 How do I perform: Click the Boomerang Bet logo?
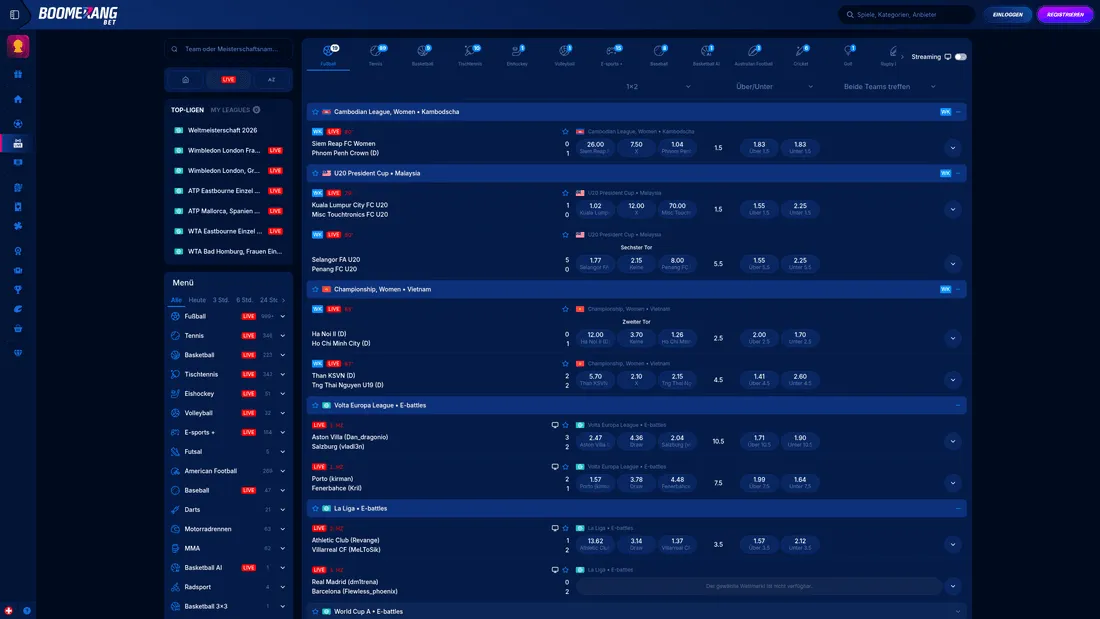(78, 15)
